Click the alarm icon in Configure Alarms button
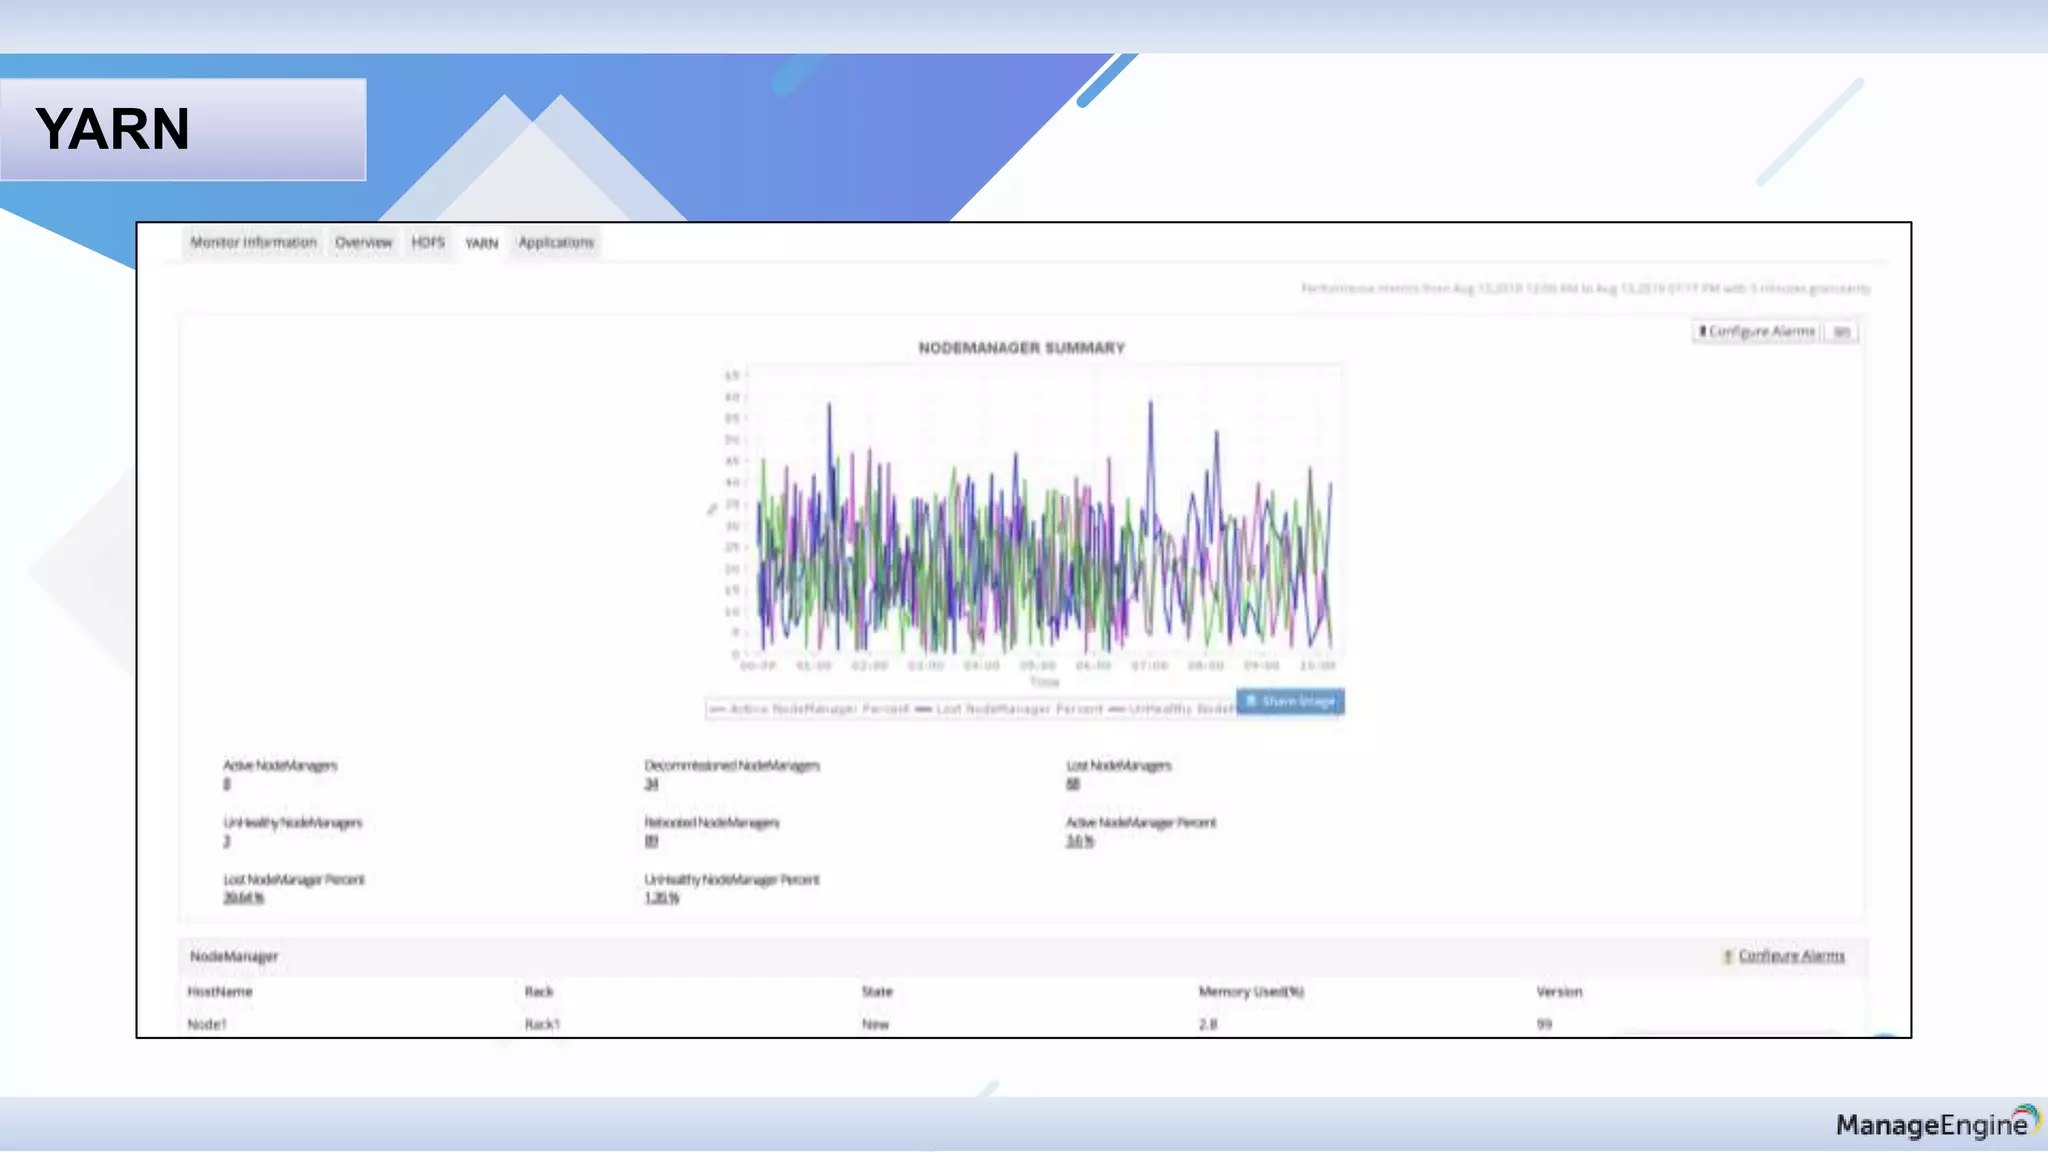Screen dimensions: 2048x1152 (x=1702, y=331)
